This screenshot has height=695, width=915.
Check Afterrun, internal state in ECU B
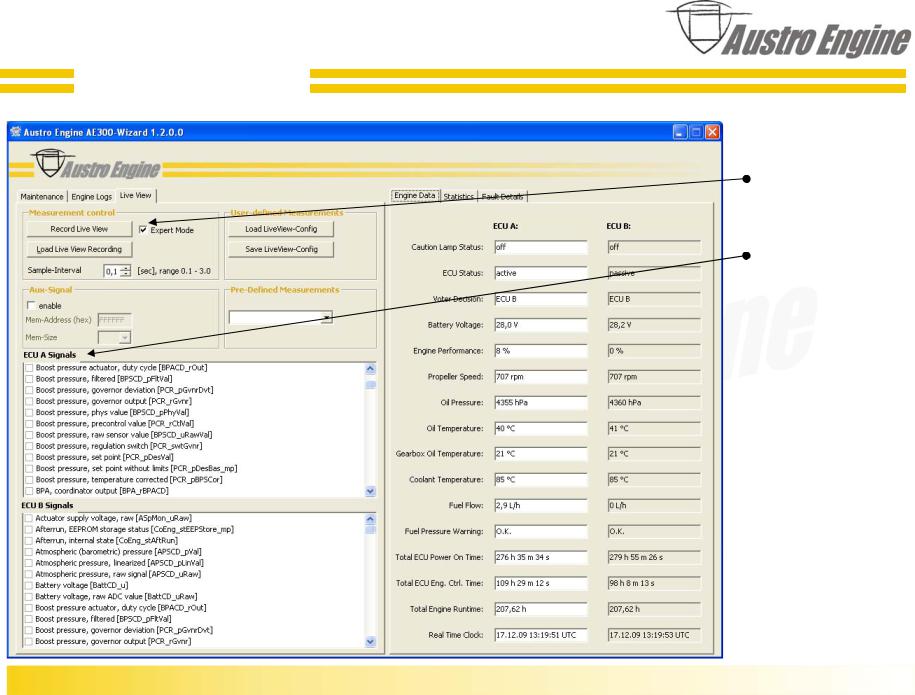(29, 541)
